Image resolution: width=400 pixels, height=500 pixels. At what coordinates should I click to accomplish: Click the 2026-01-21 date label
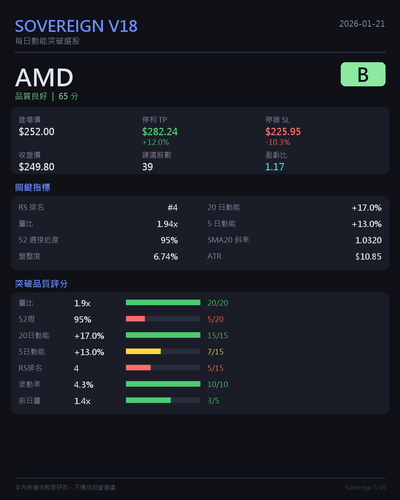362,24
